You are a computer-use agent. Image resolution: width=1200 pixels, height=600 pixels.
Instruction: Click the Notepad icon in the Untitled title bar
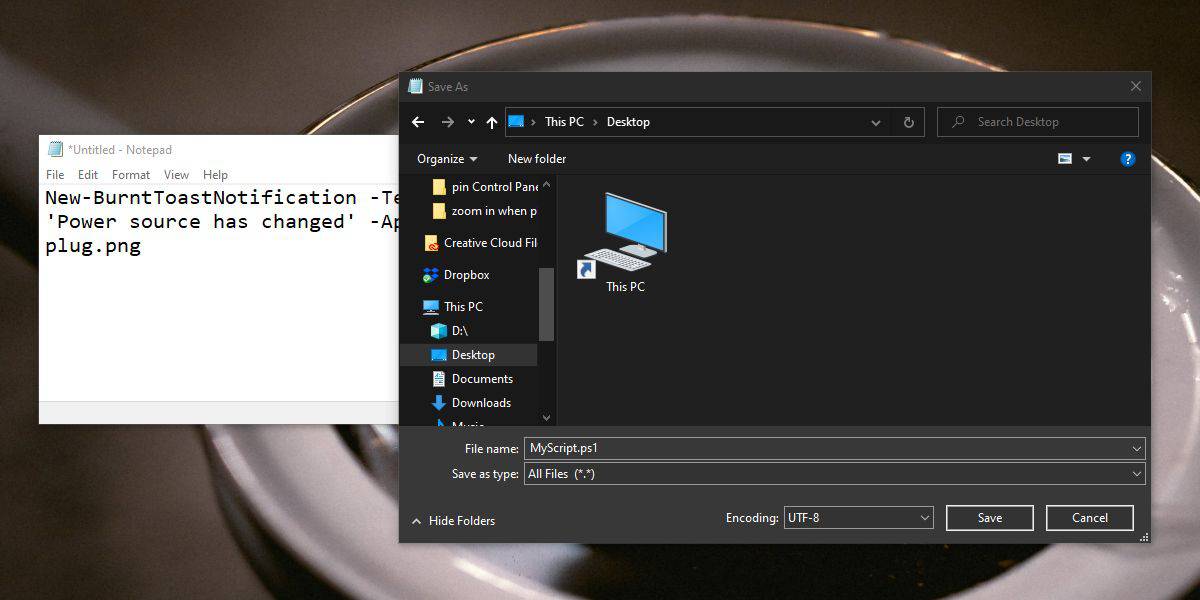pos(56,149)
